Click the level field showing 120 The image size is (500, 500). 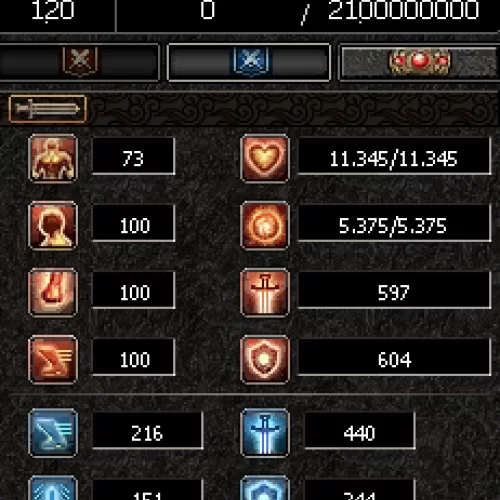(x=53, y=12)
